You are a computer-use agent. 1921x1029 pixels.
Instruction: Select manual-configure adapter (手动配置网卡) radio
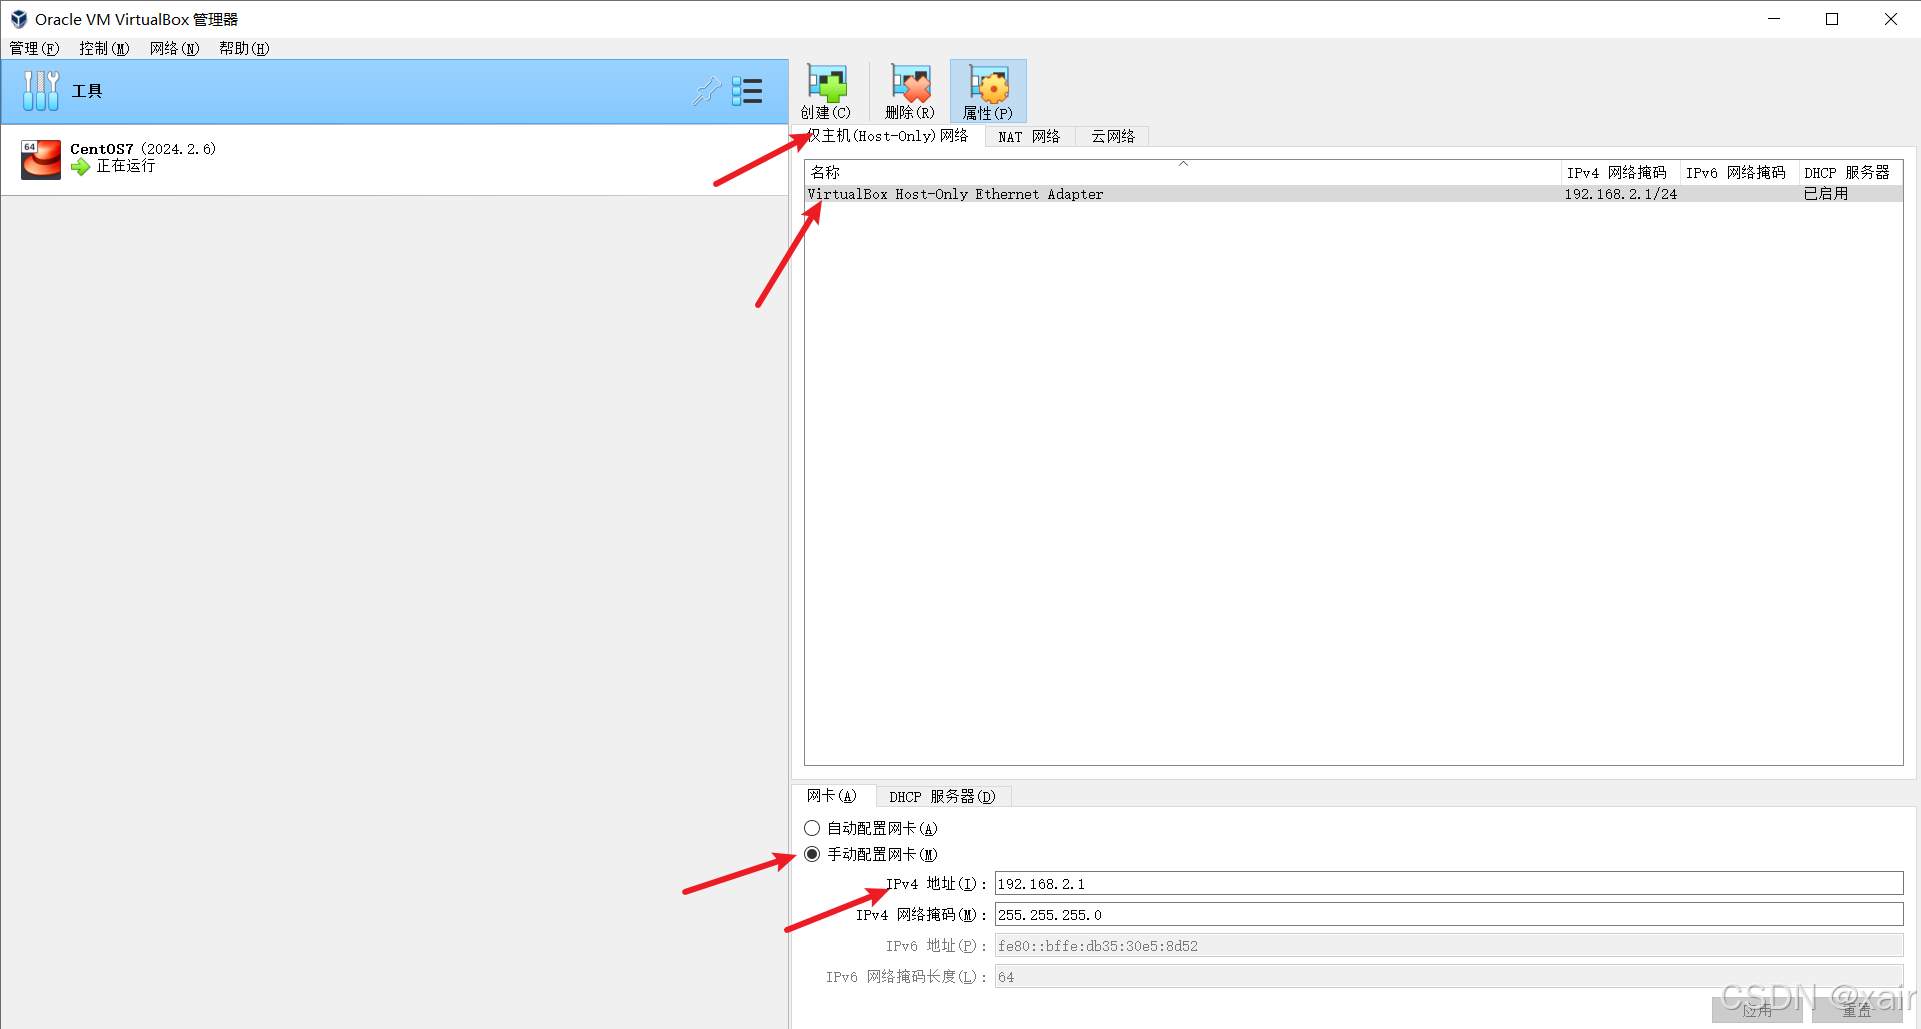812,854
